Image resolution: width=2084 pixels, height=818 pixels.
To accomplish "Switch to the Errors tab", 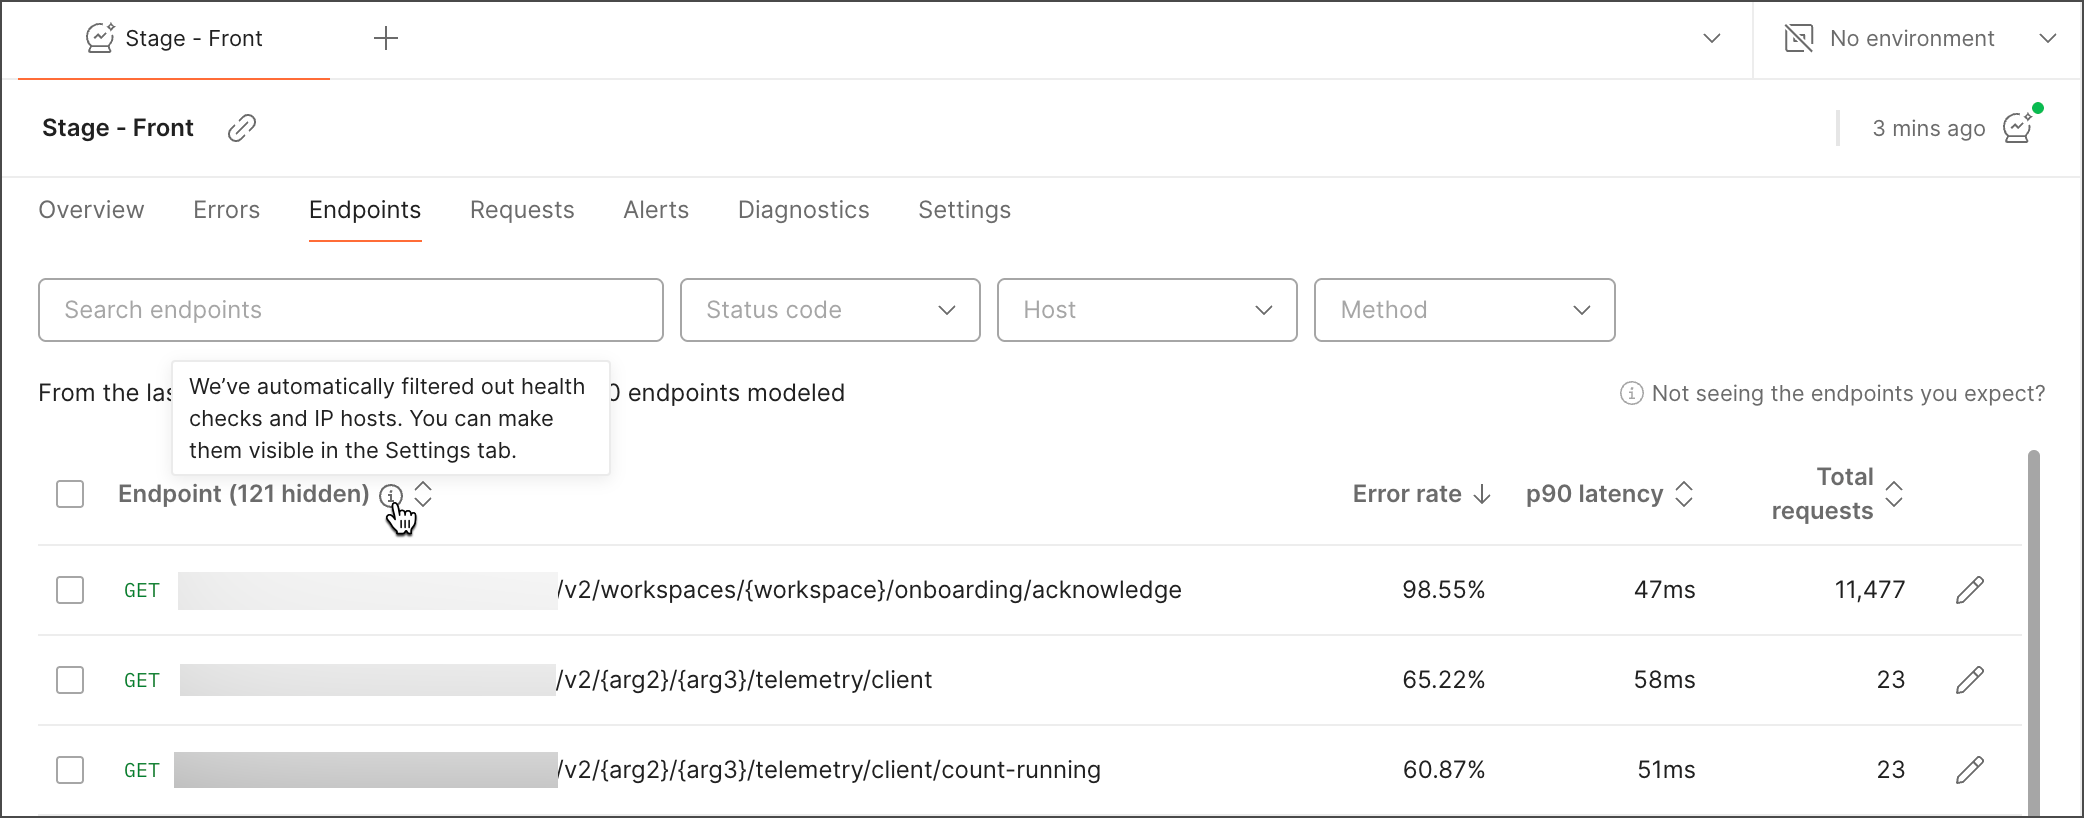I will point(227,210).
